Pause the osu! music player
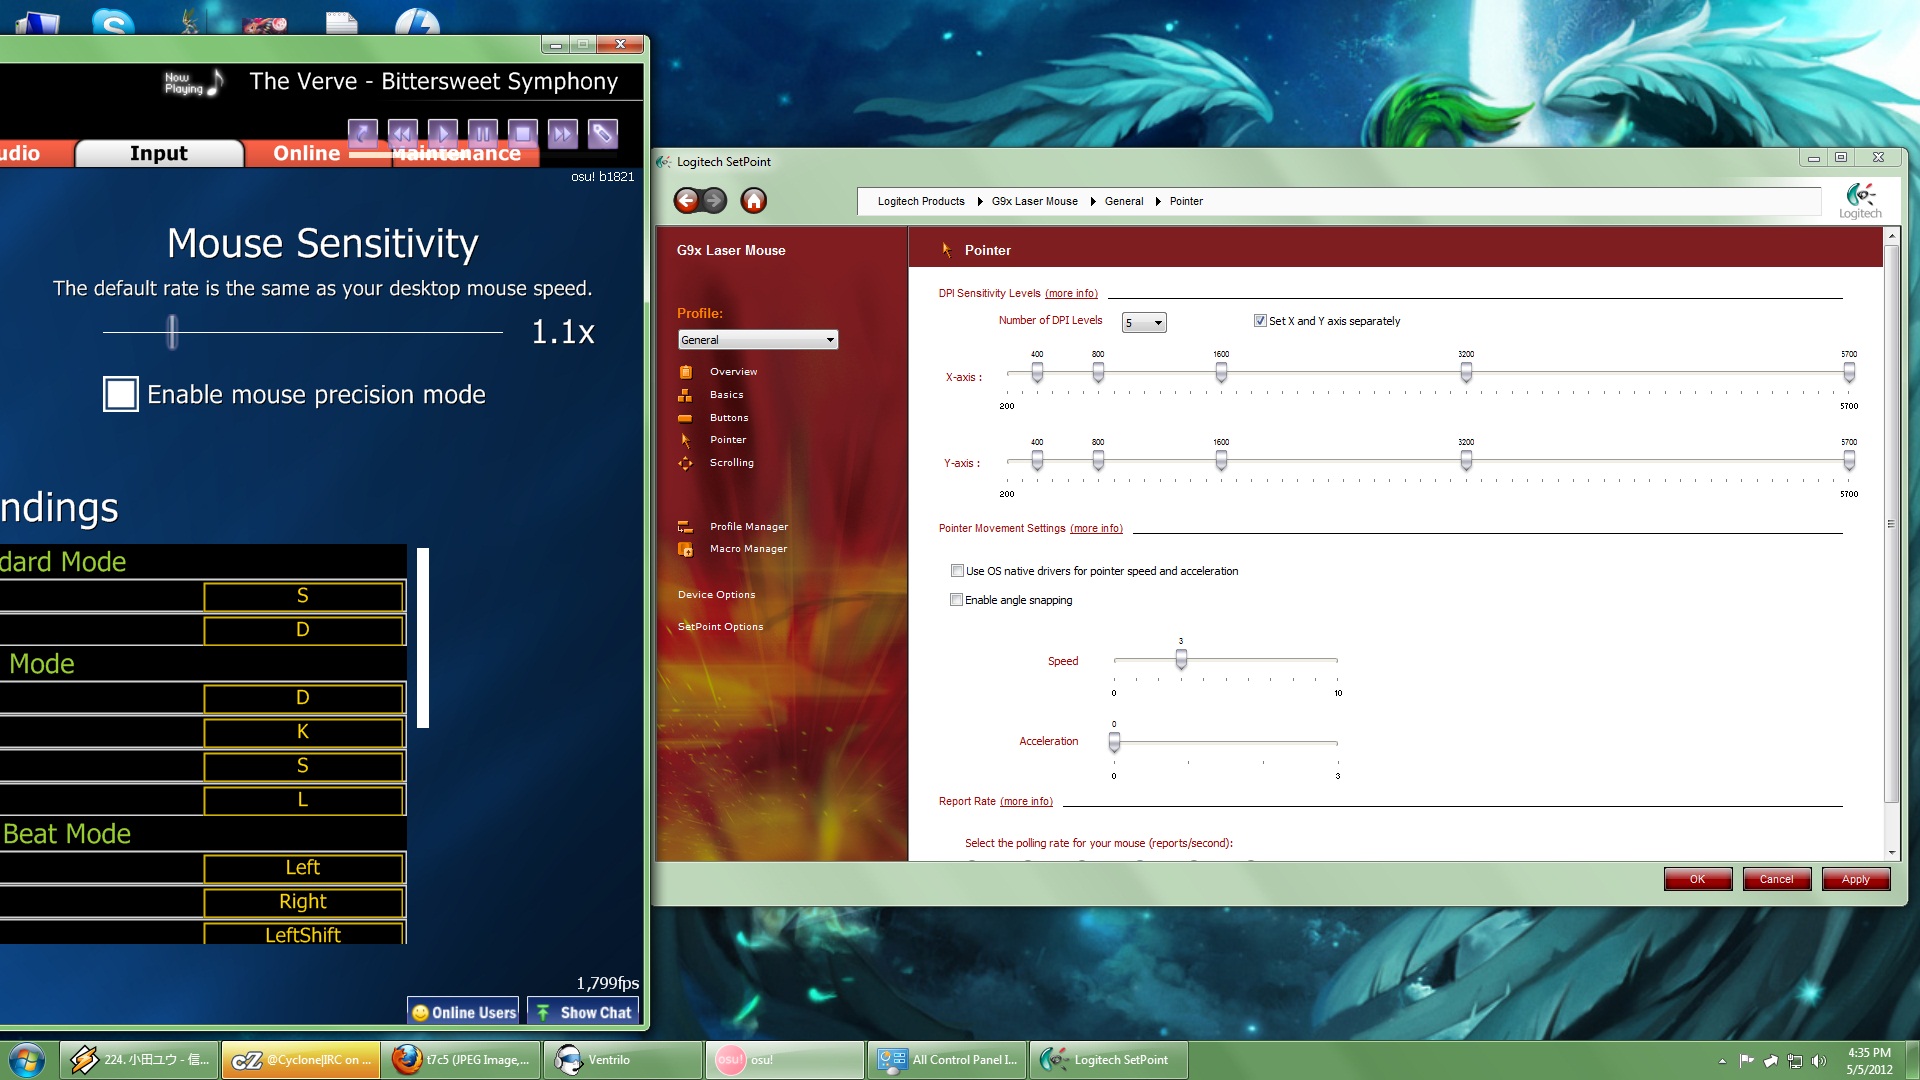Viewport: 1920px width, 1080px height. tap(482, 133)
